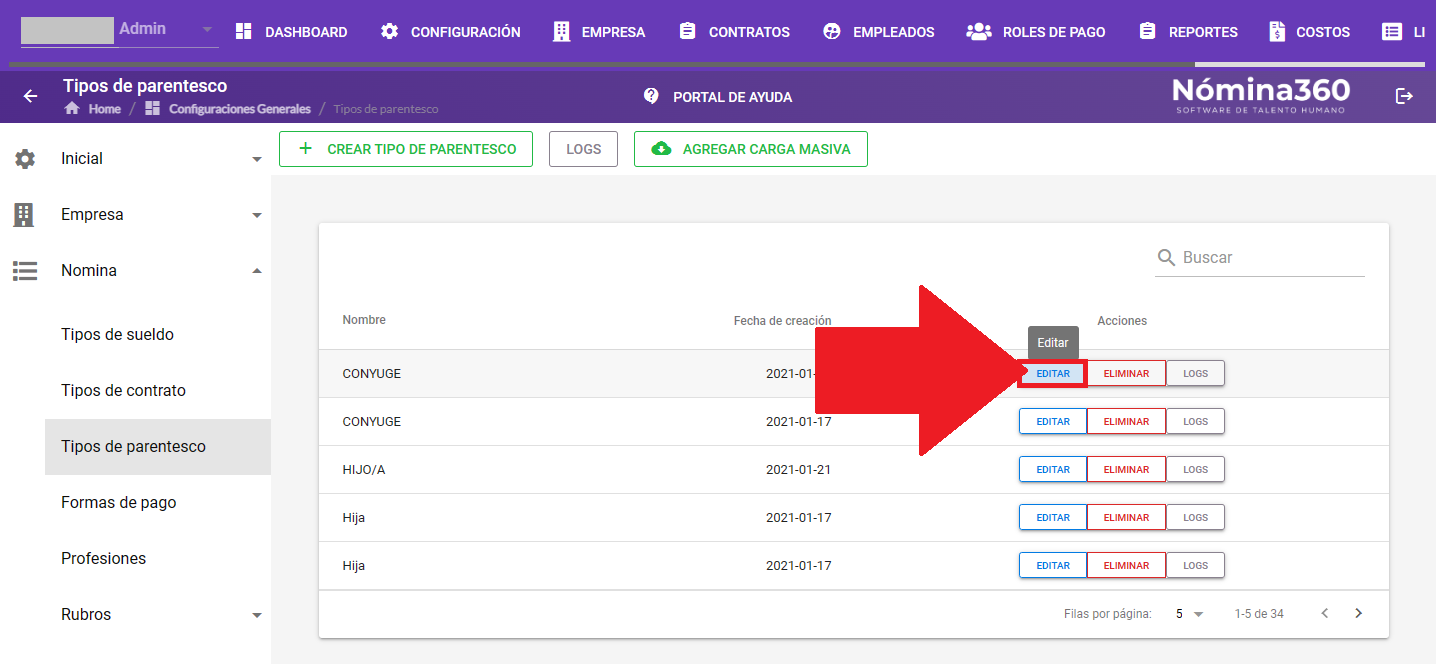The image size is (1436, 664).
Task: Click the Dashboard grid icon
Action: [x=243, y=32]
